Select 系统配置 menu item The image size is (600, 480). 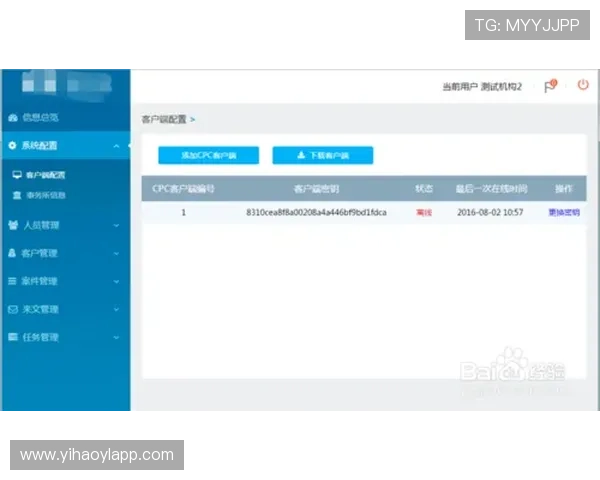tap(65, 145)
